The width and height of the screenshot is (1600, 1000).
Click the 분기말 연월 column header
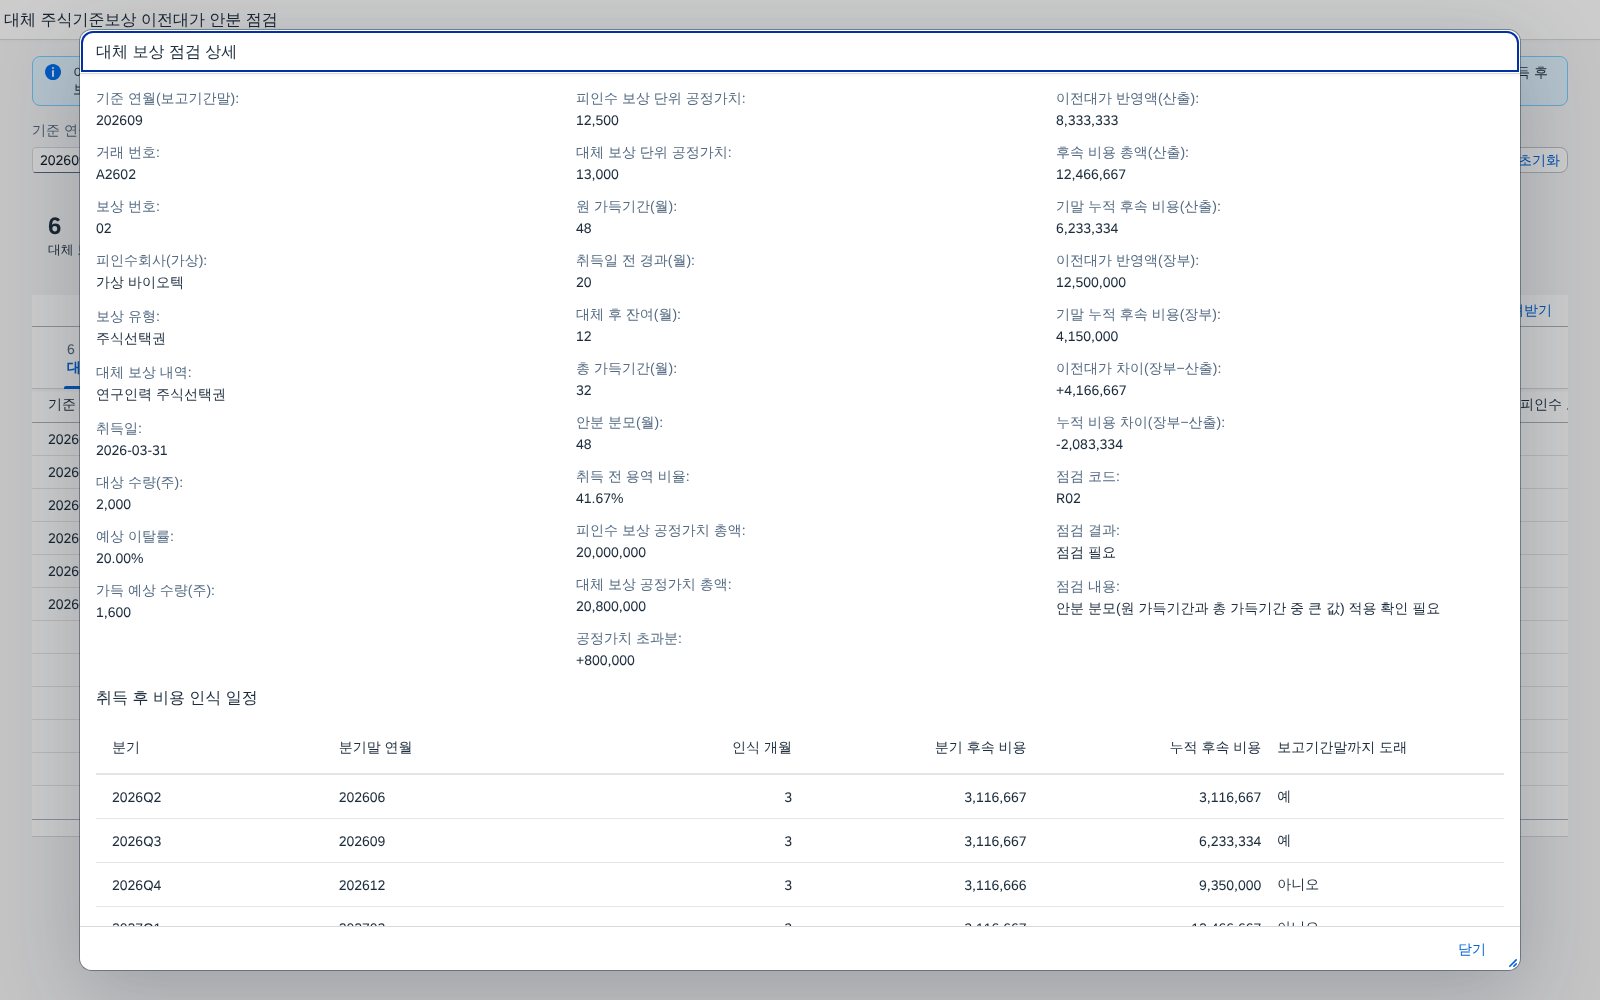[375, 747]
